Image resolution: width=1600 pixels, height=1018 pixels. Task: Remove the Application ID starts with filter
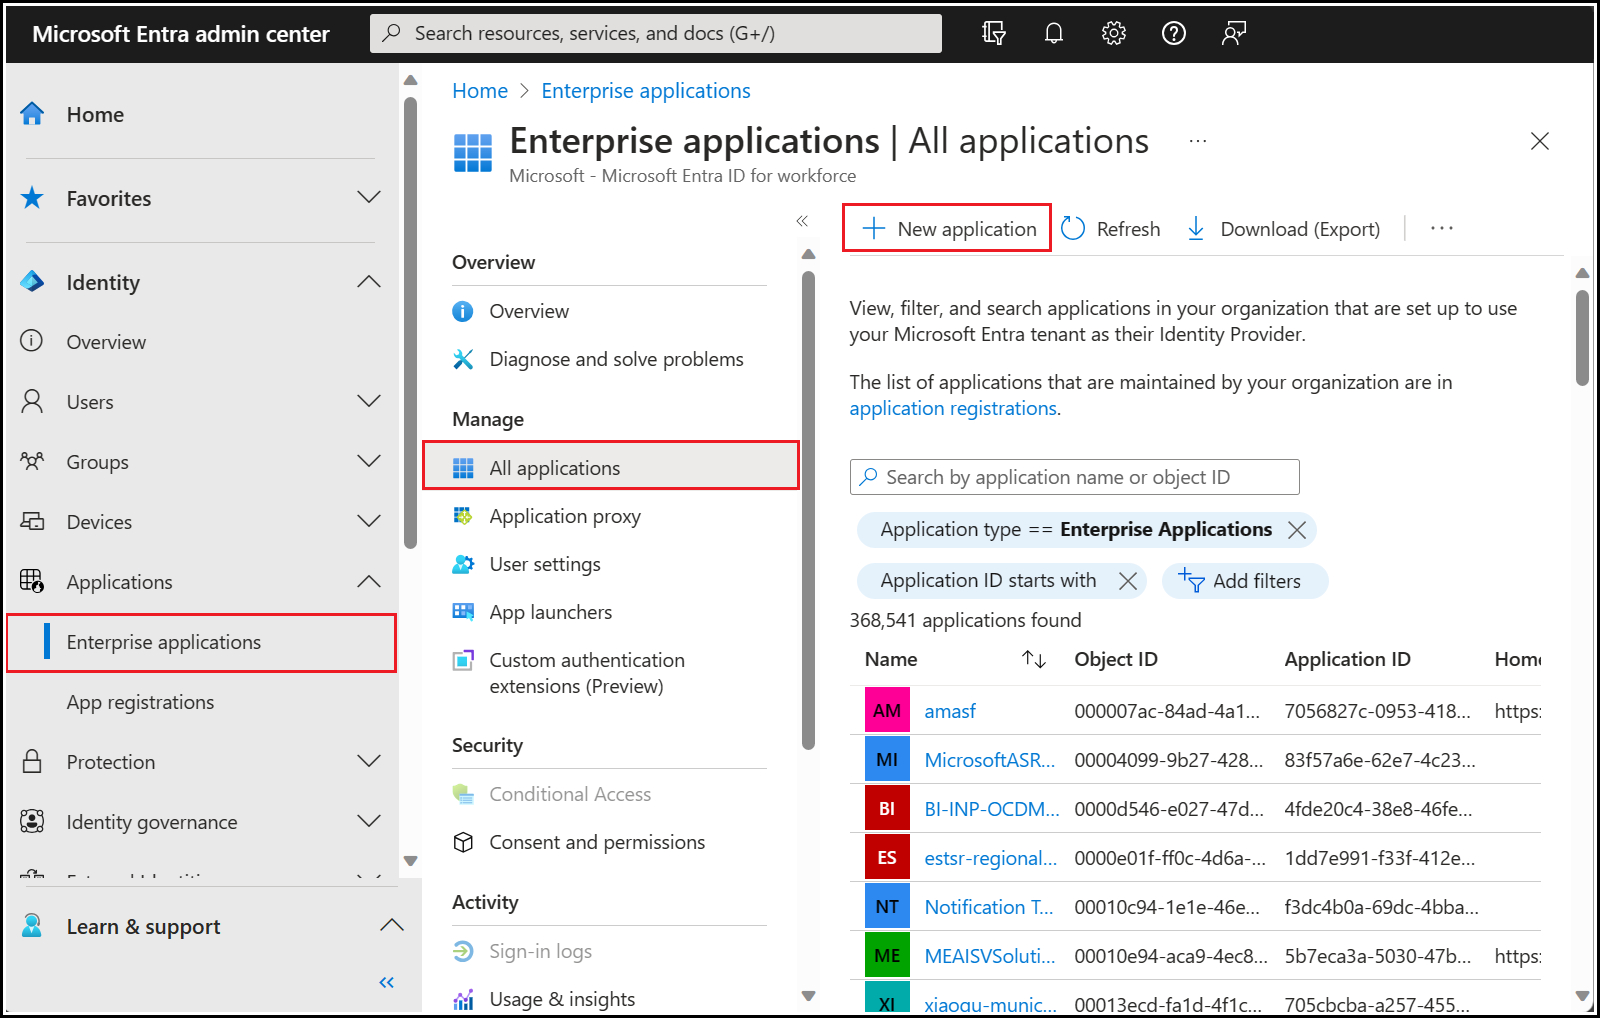1127,581
